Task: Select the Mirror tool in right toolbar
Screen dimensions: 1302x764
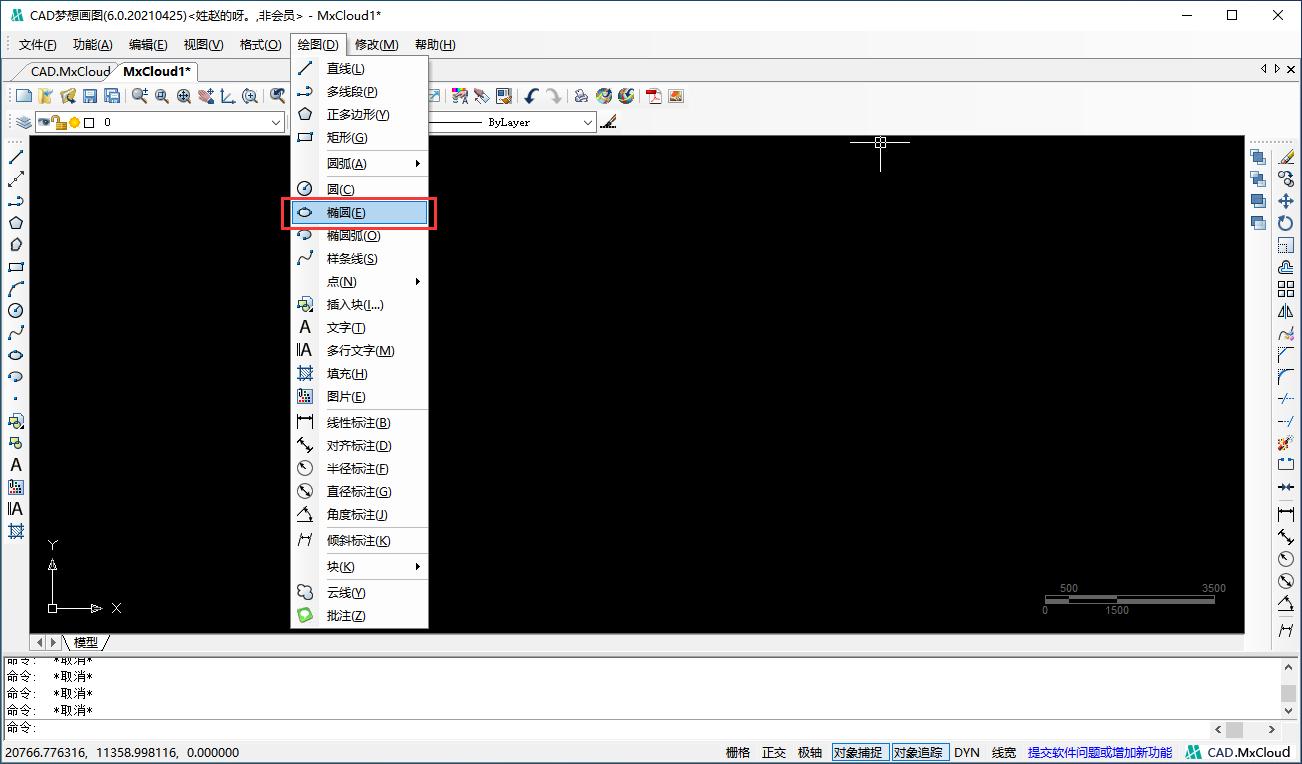Action: click(x=1286, y=311)
